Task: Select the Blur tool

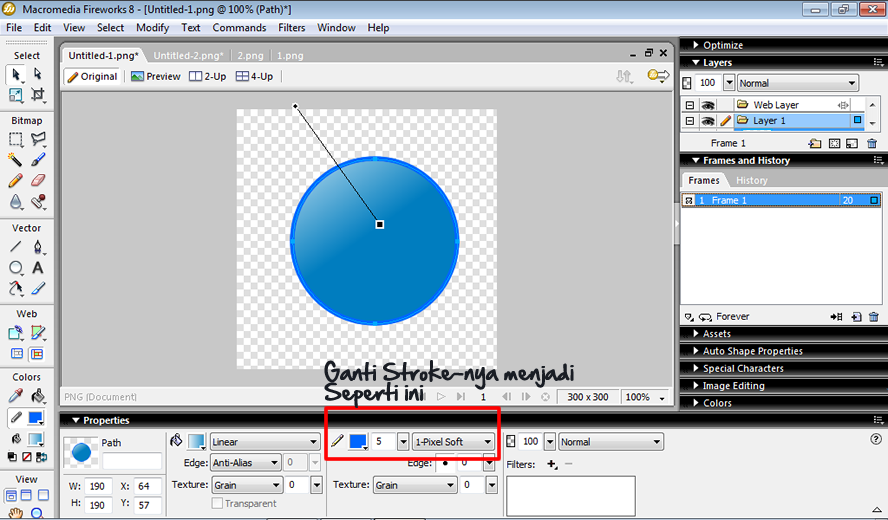Action: tap(16, 202)
